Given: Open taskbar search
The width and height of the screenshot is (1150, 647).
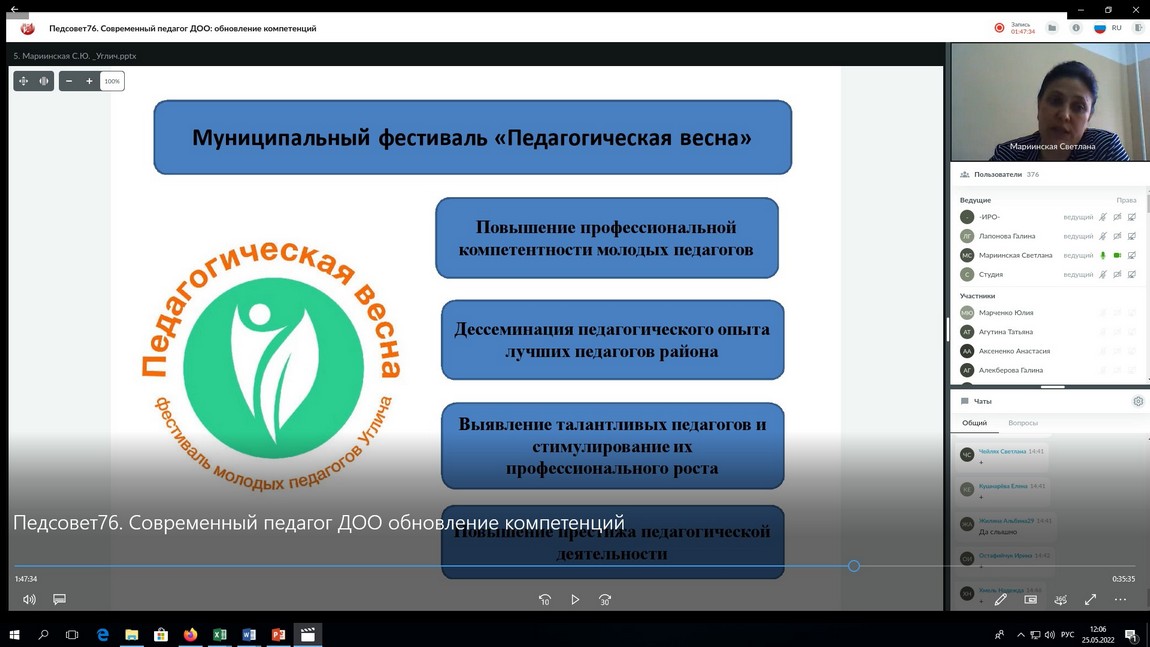Looking at the screenshot, I should [x=43, y=635].
